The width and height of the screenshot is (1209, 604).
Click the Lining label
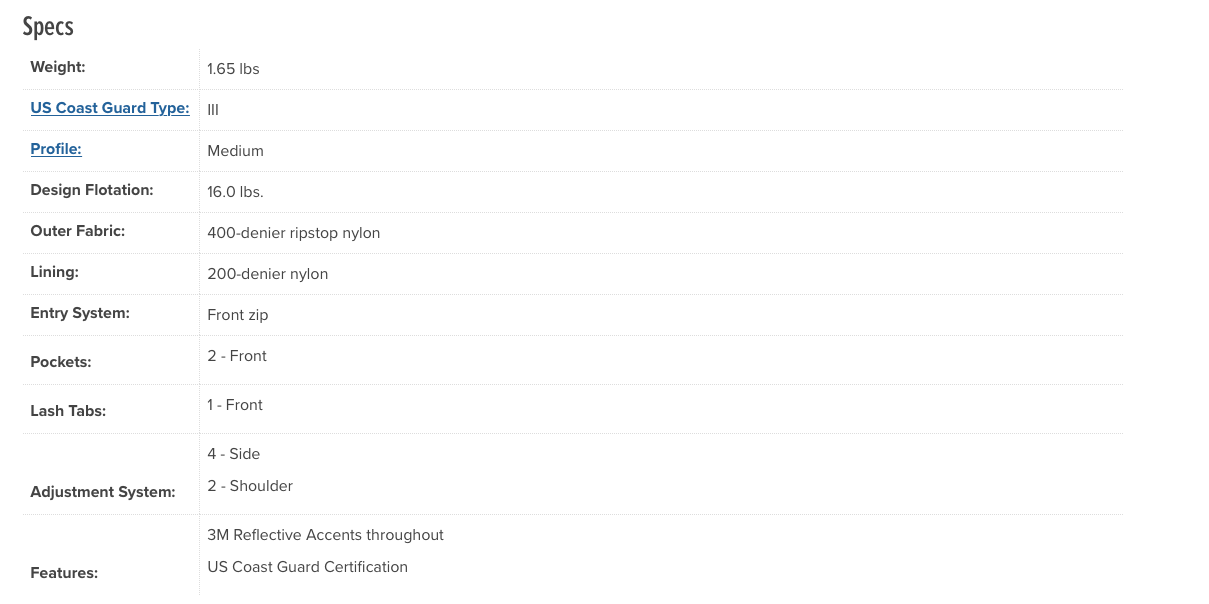54,272
